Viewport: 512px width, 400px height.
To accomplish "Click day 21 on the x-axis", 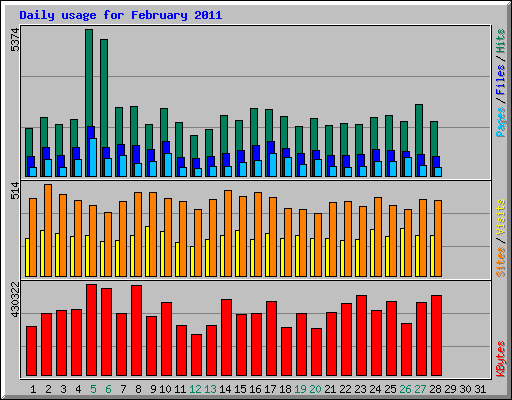I will tap(330, 389).
